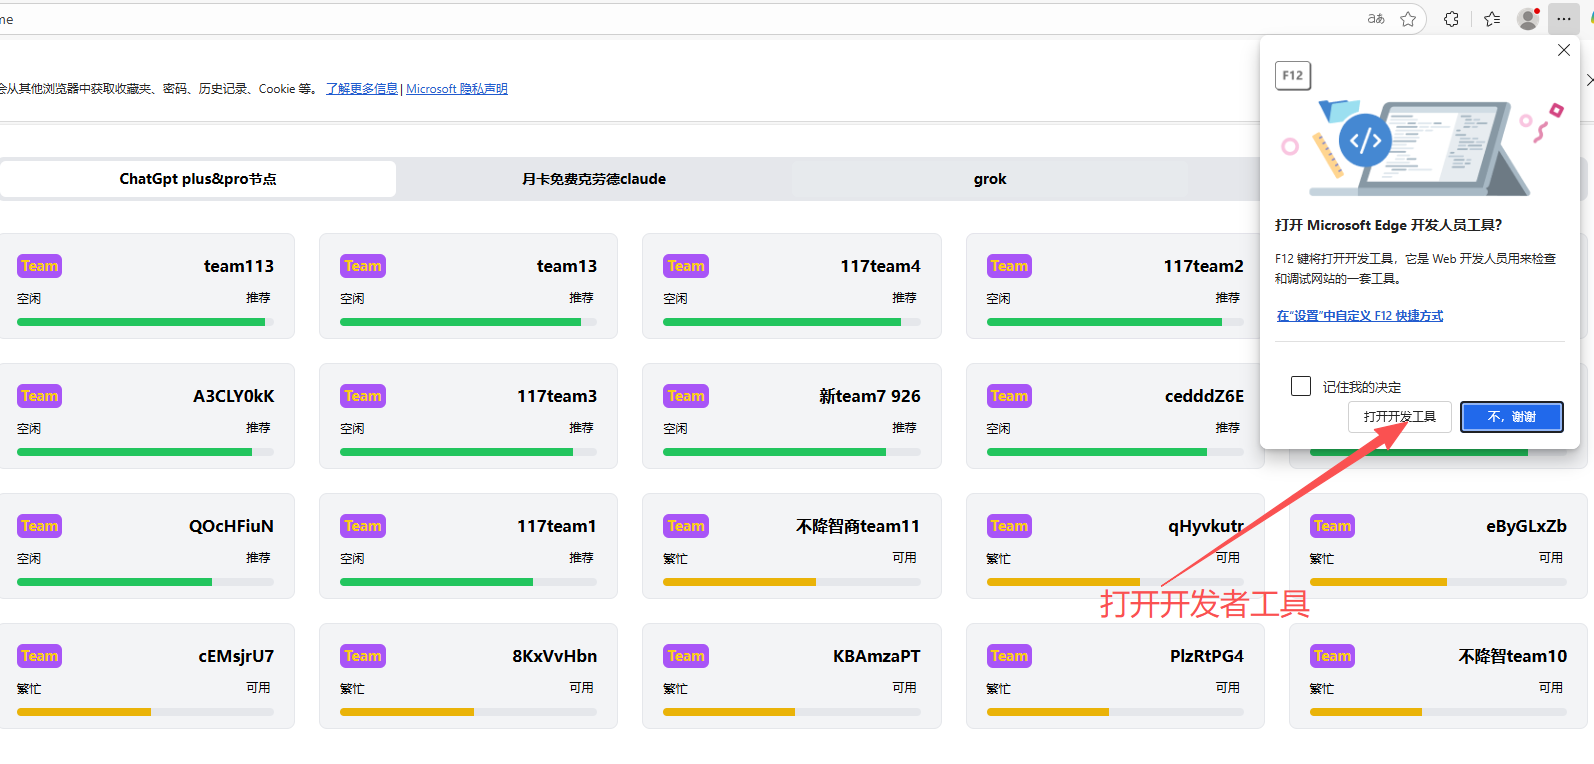
Task: Add this page to favorites star icon
Action: (1408, 19)
